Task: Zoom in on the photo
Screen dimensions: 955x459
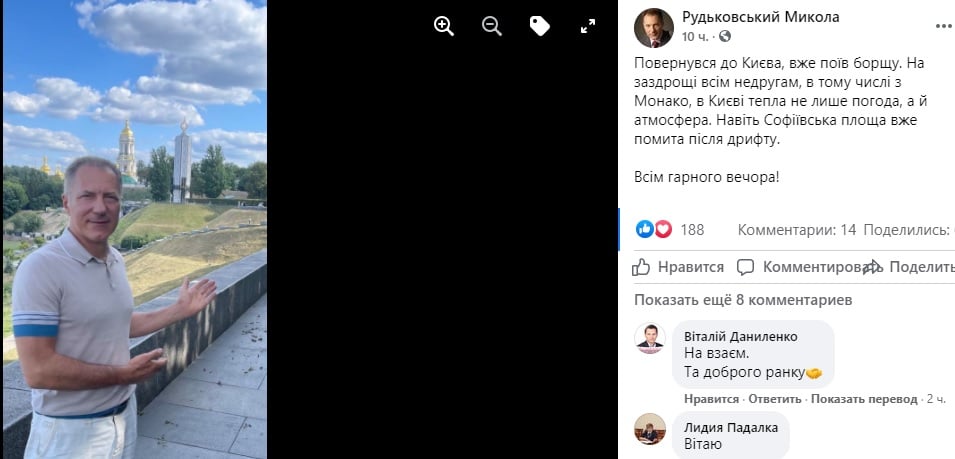Action: [x=444, y=26]
